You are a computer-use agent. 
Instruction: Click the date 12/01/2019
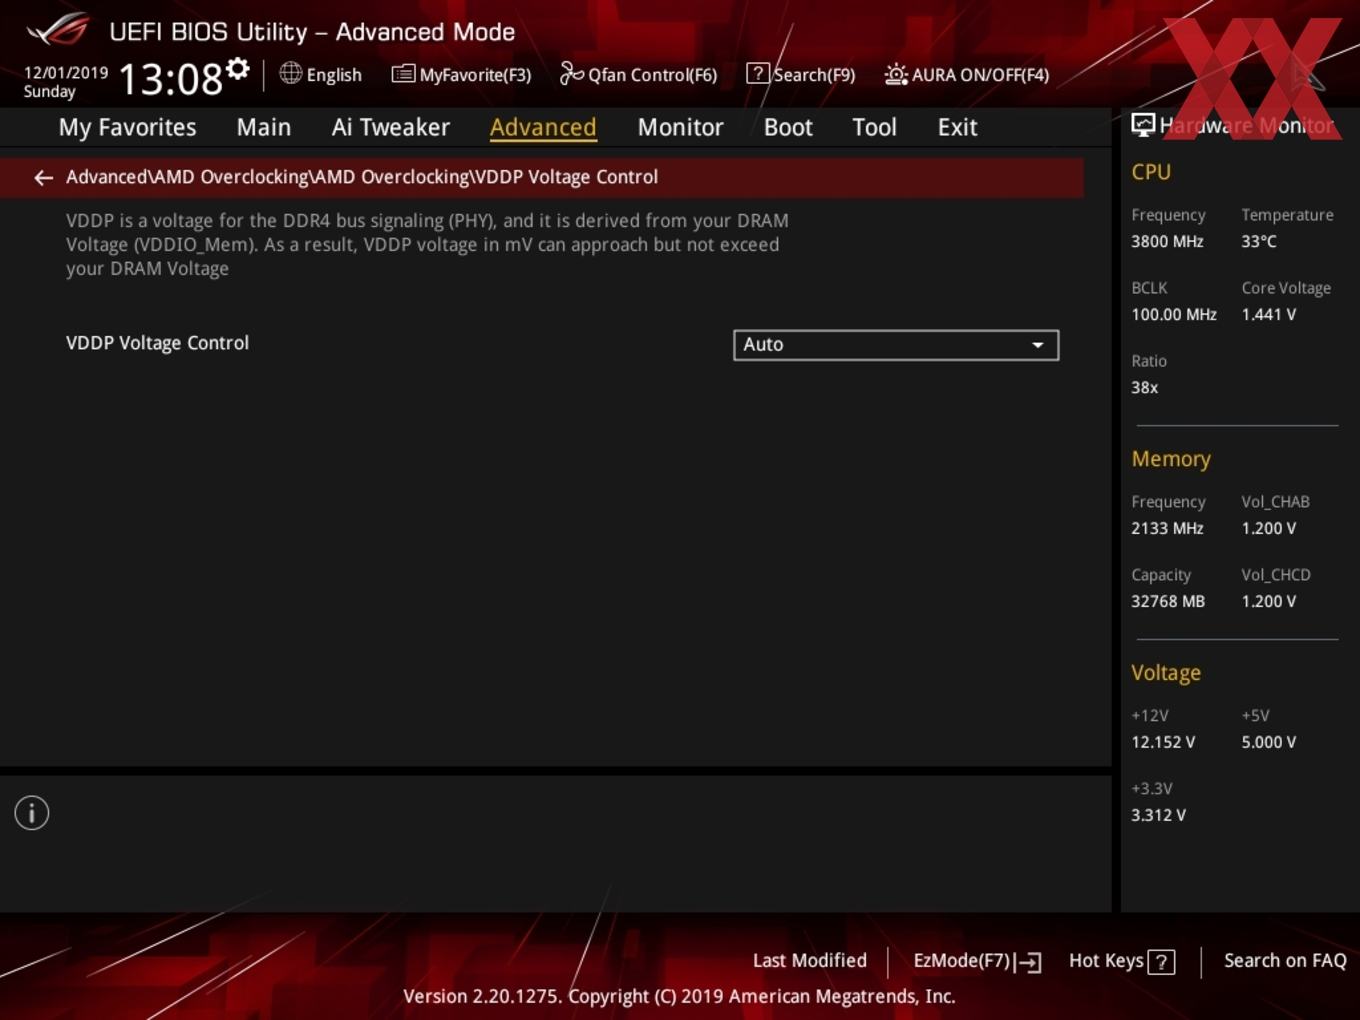click(x=66, y=73)
